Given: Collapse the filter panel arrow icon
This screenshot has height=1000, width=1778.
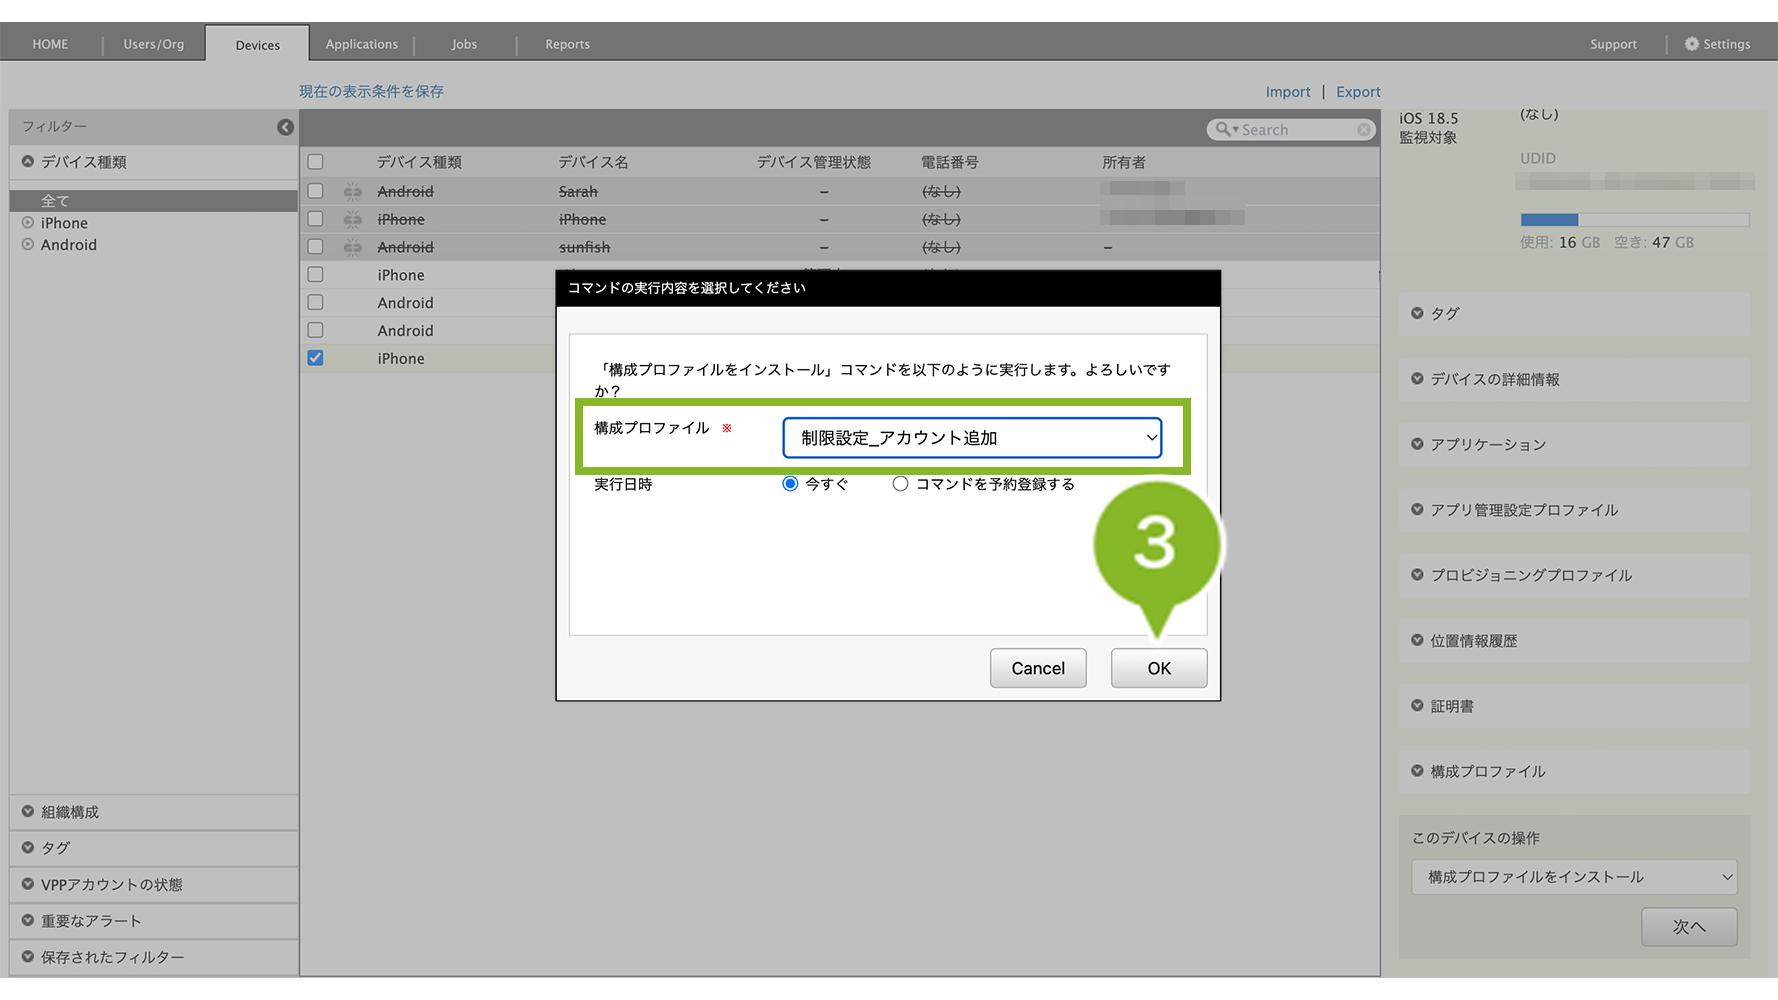Looking at the screenshot, I should (x=285, y=127).
